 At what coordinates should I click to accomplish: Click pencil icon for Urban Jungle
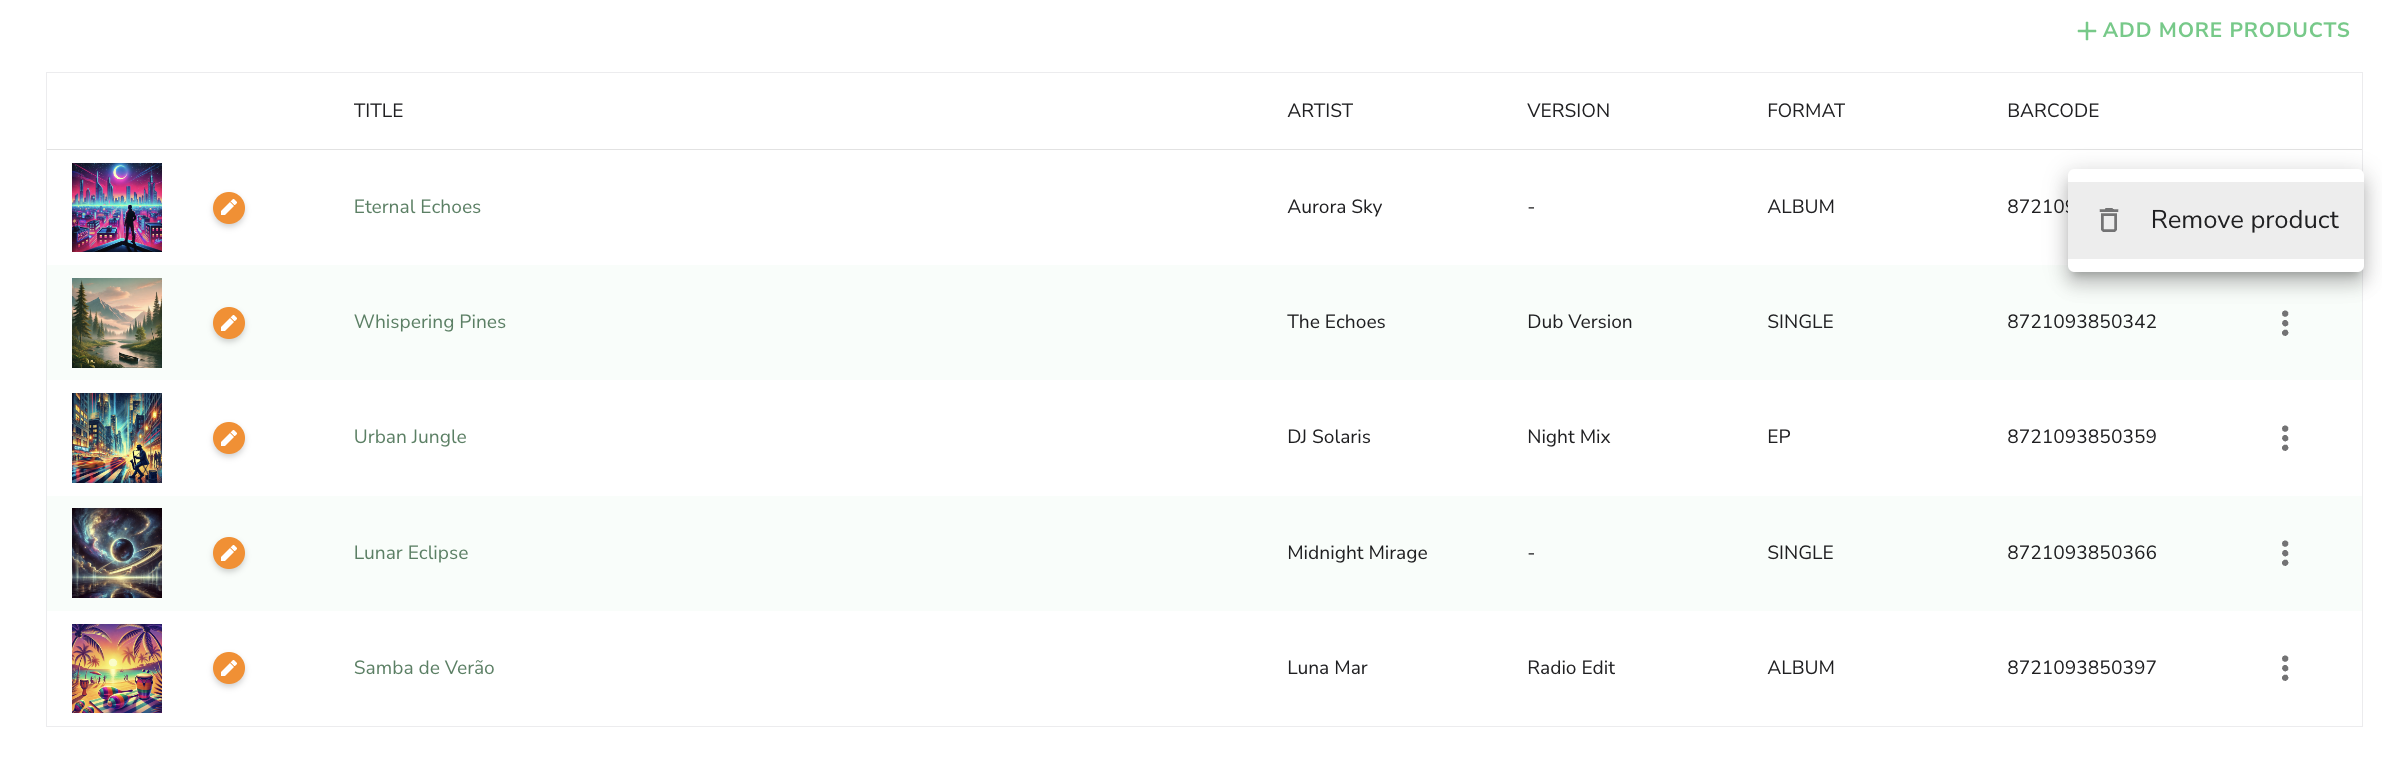pos(229,438)
